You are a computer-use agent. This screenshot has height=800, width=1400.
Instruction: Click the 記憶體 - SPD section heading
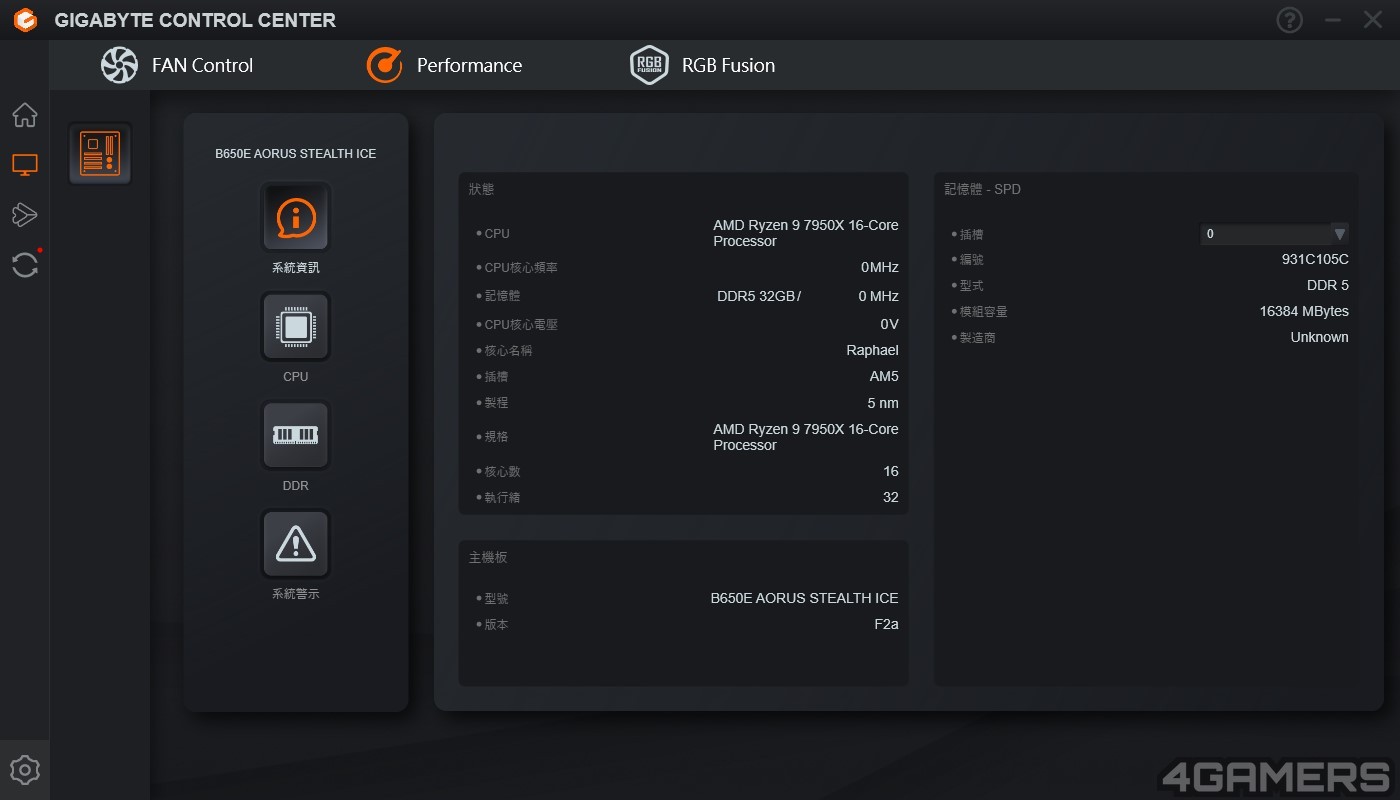pos(982,189)
